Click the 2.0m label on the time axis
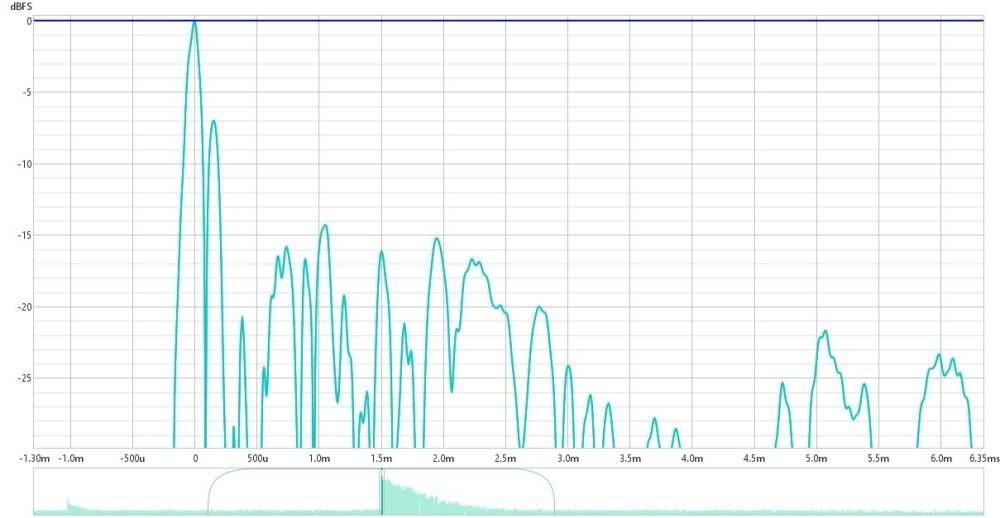The width and height of the screenshot is (1000, 518). point(443,459)
